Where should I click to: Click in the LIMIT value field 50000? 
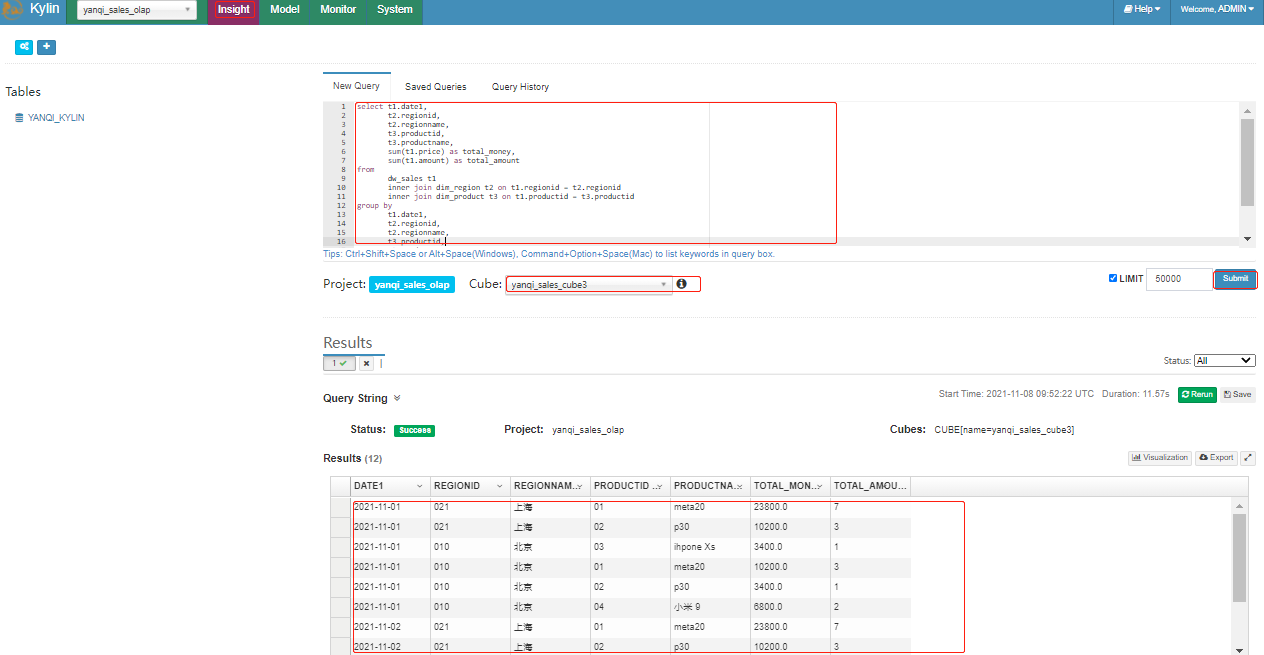coord(1178,279)
